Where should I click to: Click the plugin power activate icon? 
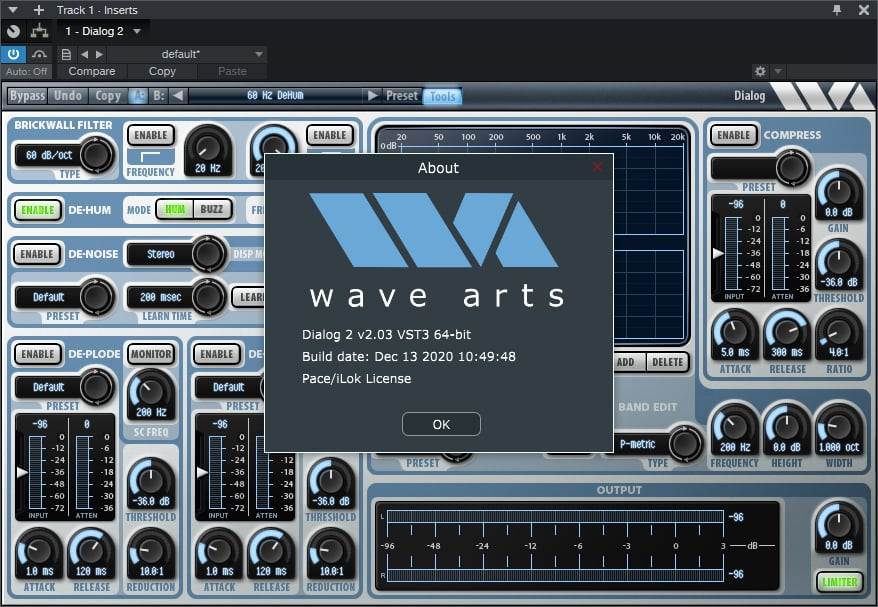pos(13,54)
